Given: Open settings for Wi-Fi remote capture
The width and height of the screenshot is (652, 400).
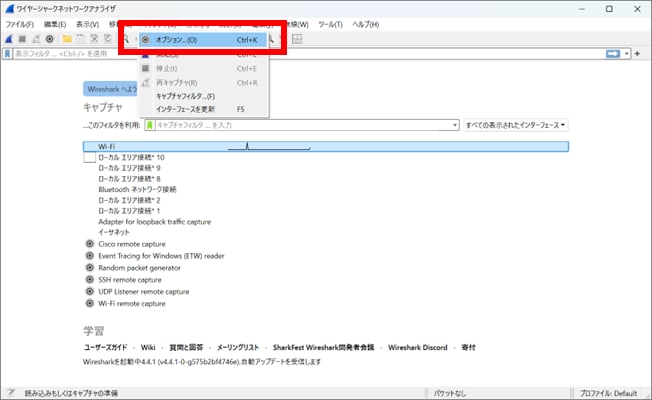Looking at the screenshot, I should 89,303.
